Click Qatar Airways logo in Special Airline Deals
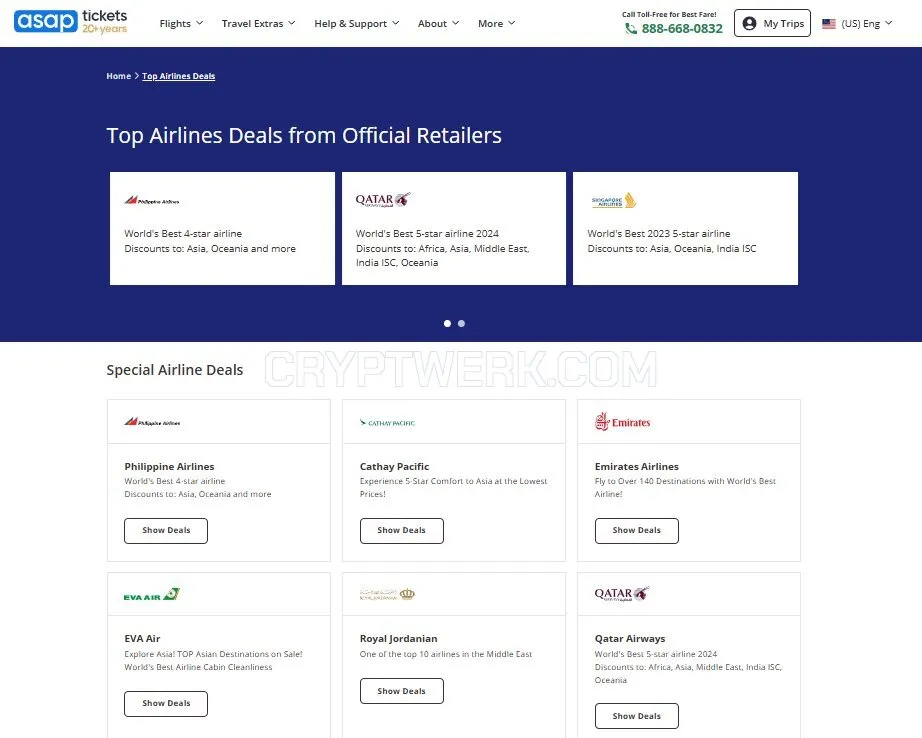This screenshot has width=922, height=738. [622, 593]
